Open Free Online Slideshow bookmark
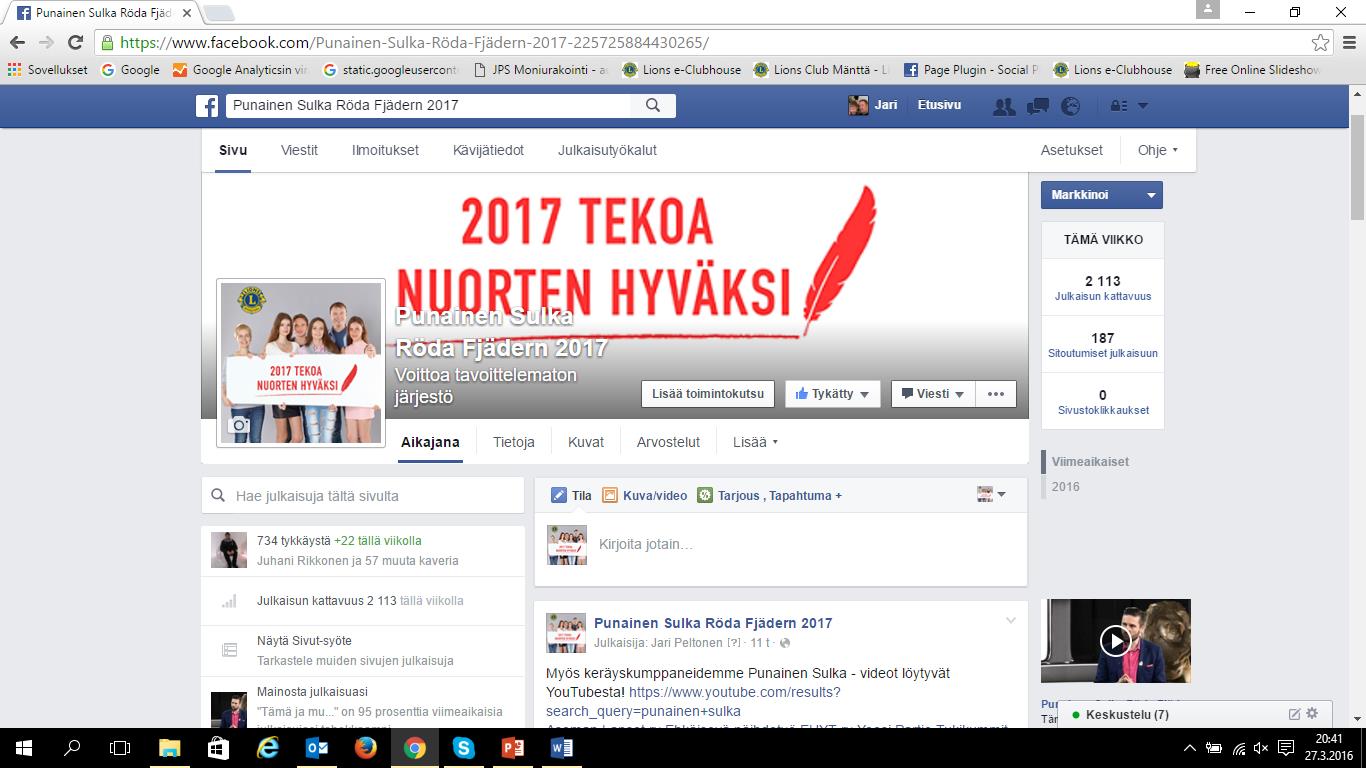The height and width of the screenshot is (768, 1366). pos(1253,70)
